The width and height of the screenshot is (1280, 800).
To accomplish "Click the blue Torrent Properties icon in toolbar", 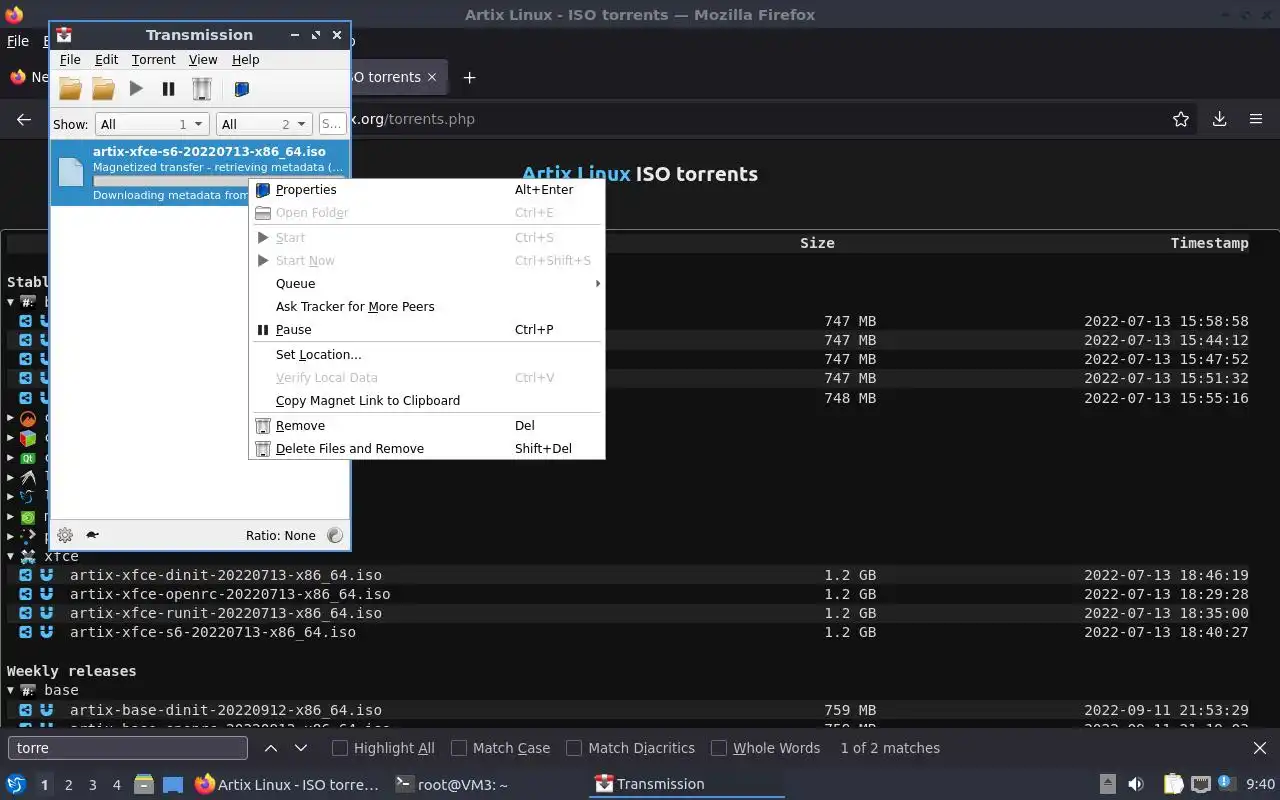I will tap(241, 89).
